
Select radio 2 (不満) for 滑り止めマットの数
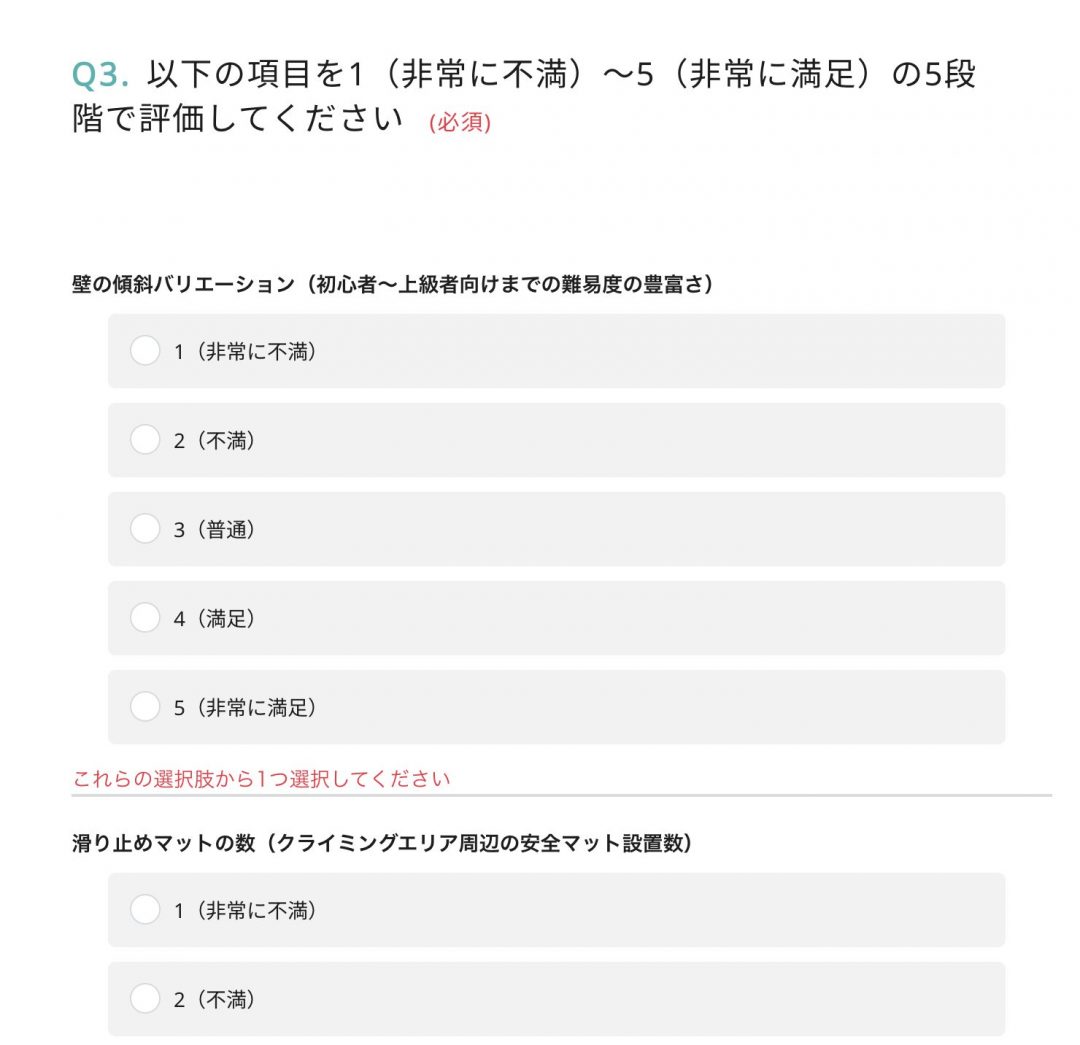(x=145, y=998)
